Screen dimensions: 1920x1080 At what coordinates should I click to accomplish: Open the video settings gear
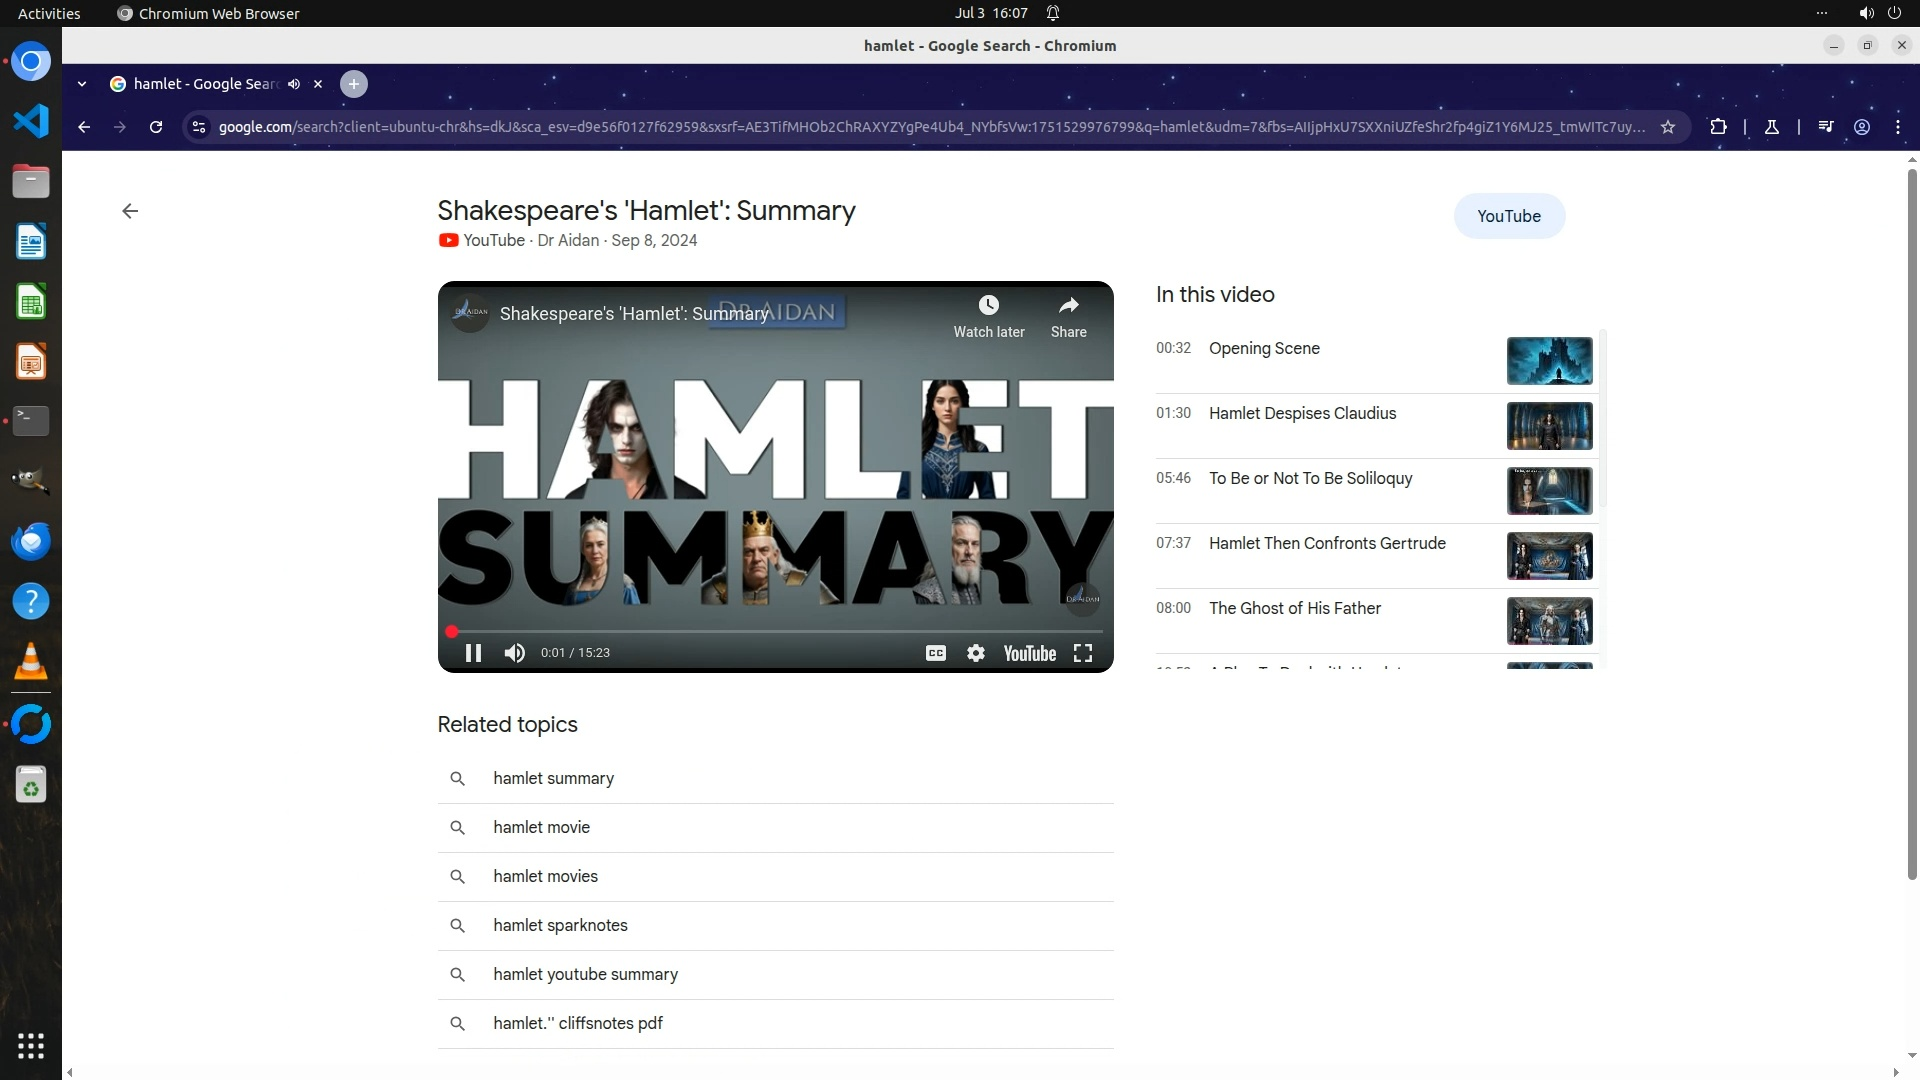click(x=976, y=653)
